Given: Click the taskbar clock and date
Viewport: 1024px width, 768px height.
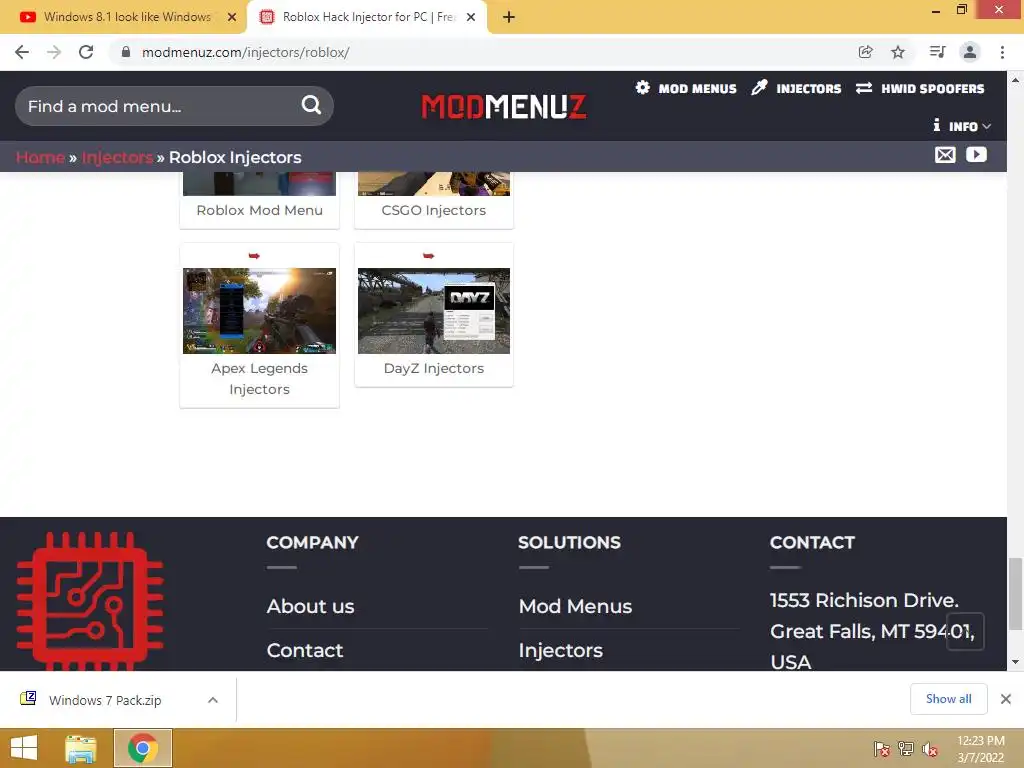Looking at the screenshot, I should tap(980, 749).
